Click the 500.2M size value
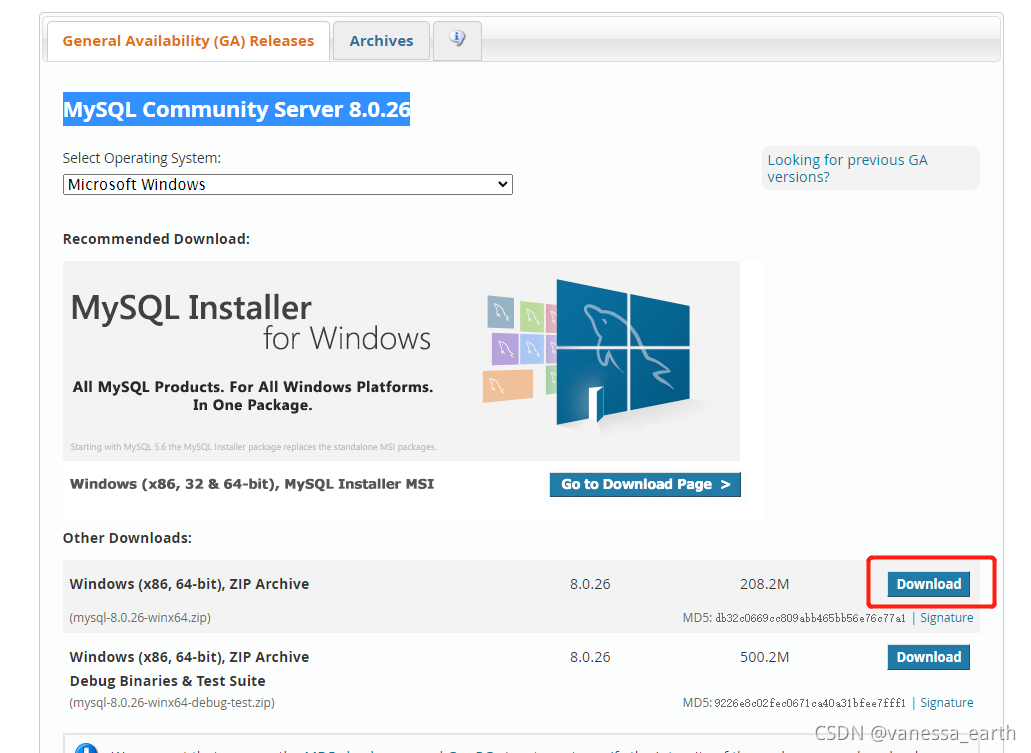Screen dimensions: 1031x753 (x=764, y=657)
